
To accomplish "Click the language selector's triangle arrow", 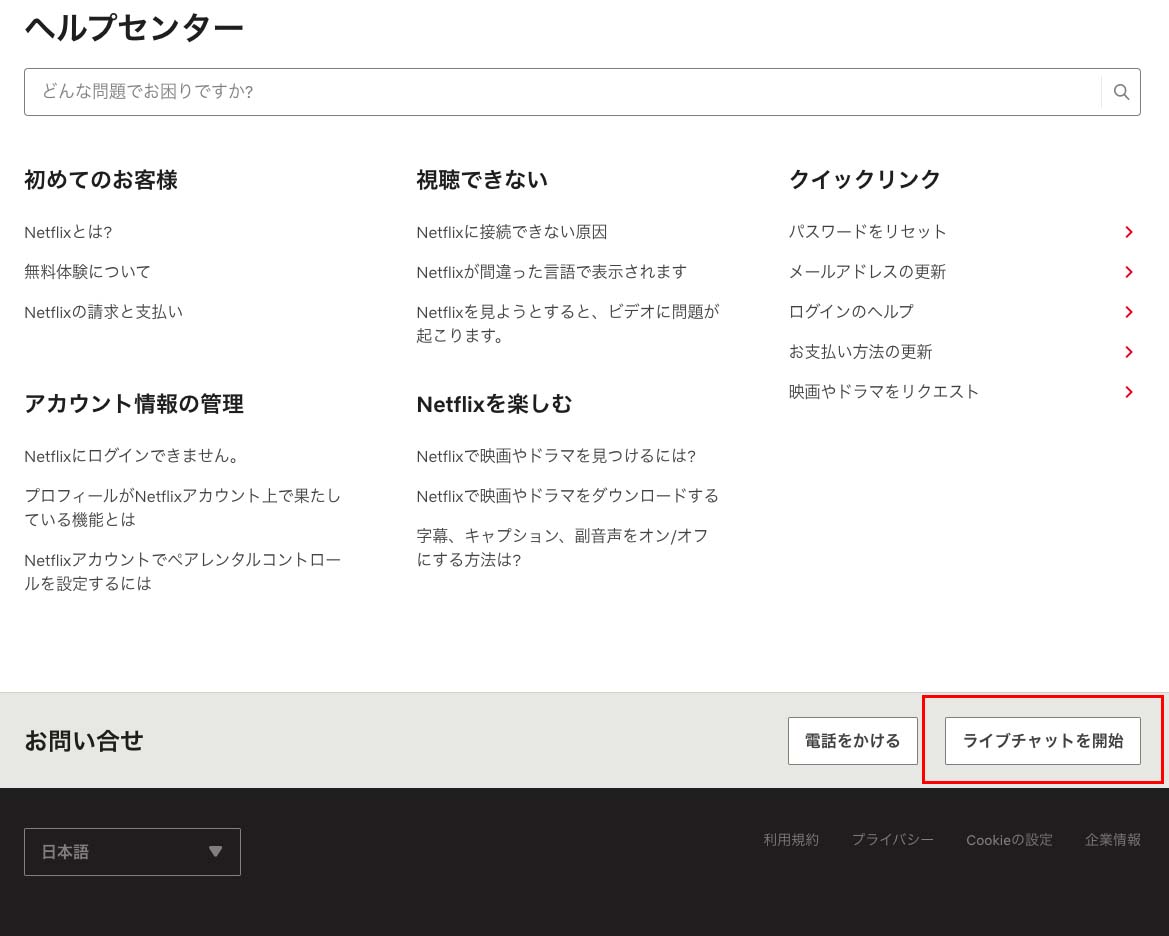I will (215, 851).
